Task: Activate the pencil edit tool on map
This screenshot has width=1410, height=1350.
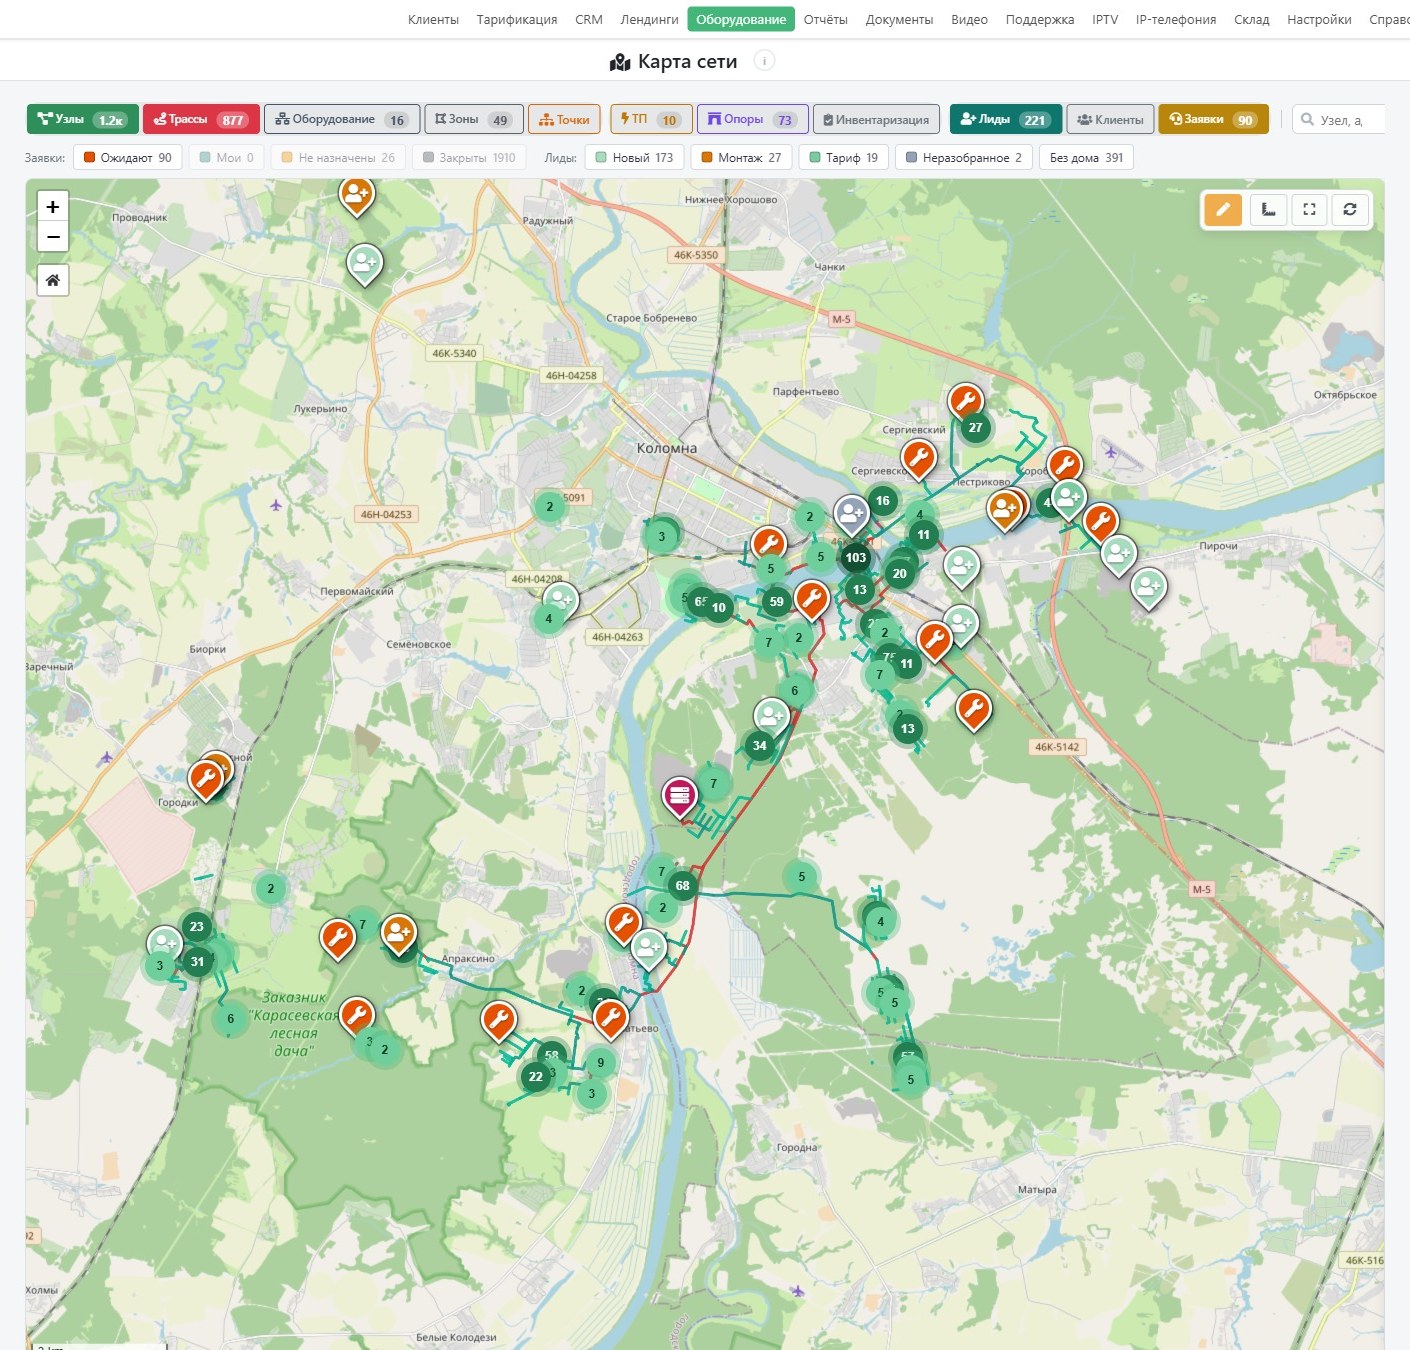Action: (1223, 210)
